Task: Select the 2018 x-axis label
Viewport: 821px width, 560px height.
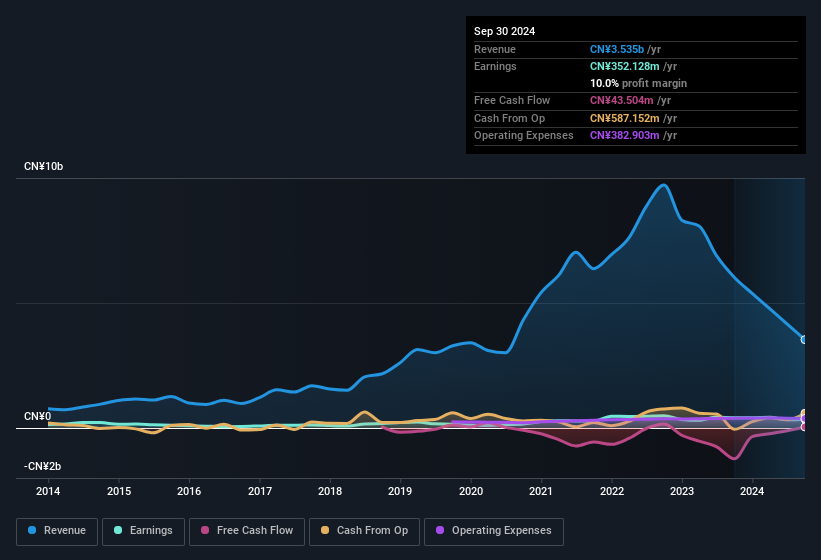Action: (330, 491)
